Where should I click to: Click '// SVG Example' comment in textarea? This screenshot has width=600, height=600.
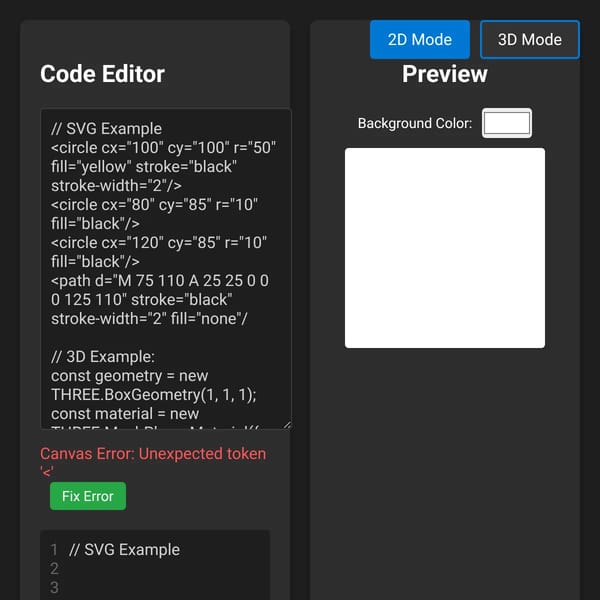106,129
